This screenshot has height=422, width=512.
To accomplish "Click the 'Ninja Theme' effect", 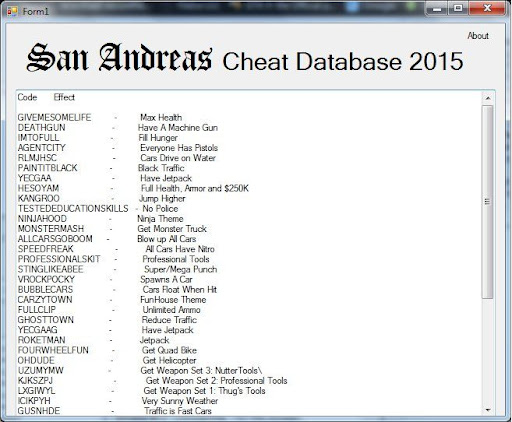I will coord(160,219).
